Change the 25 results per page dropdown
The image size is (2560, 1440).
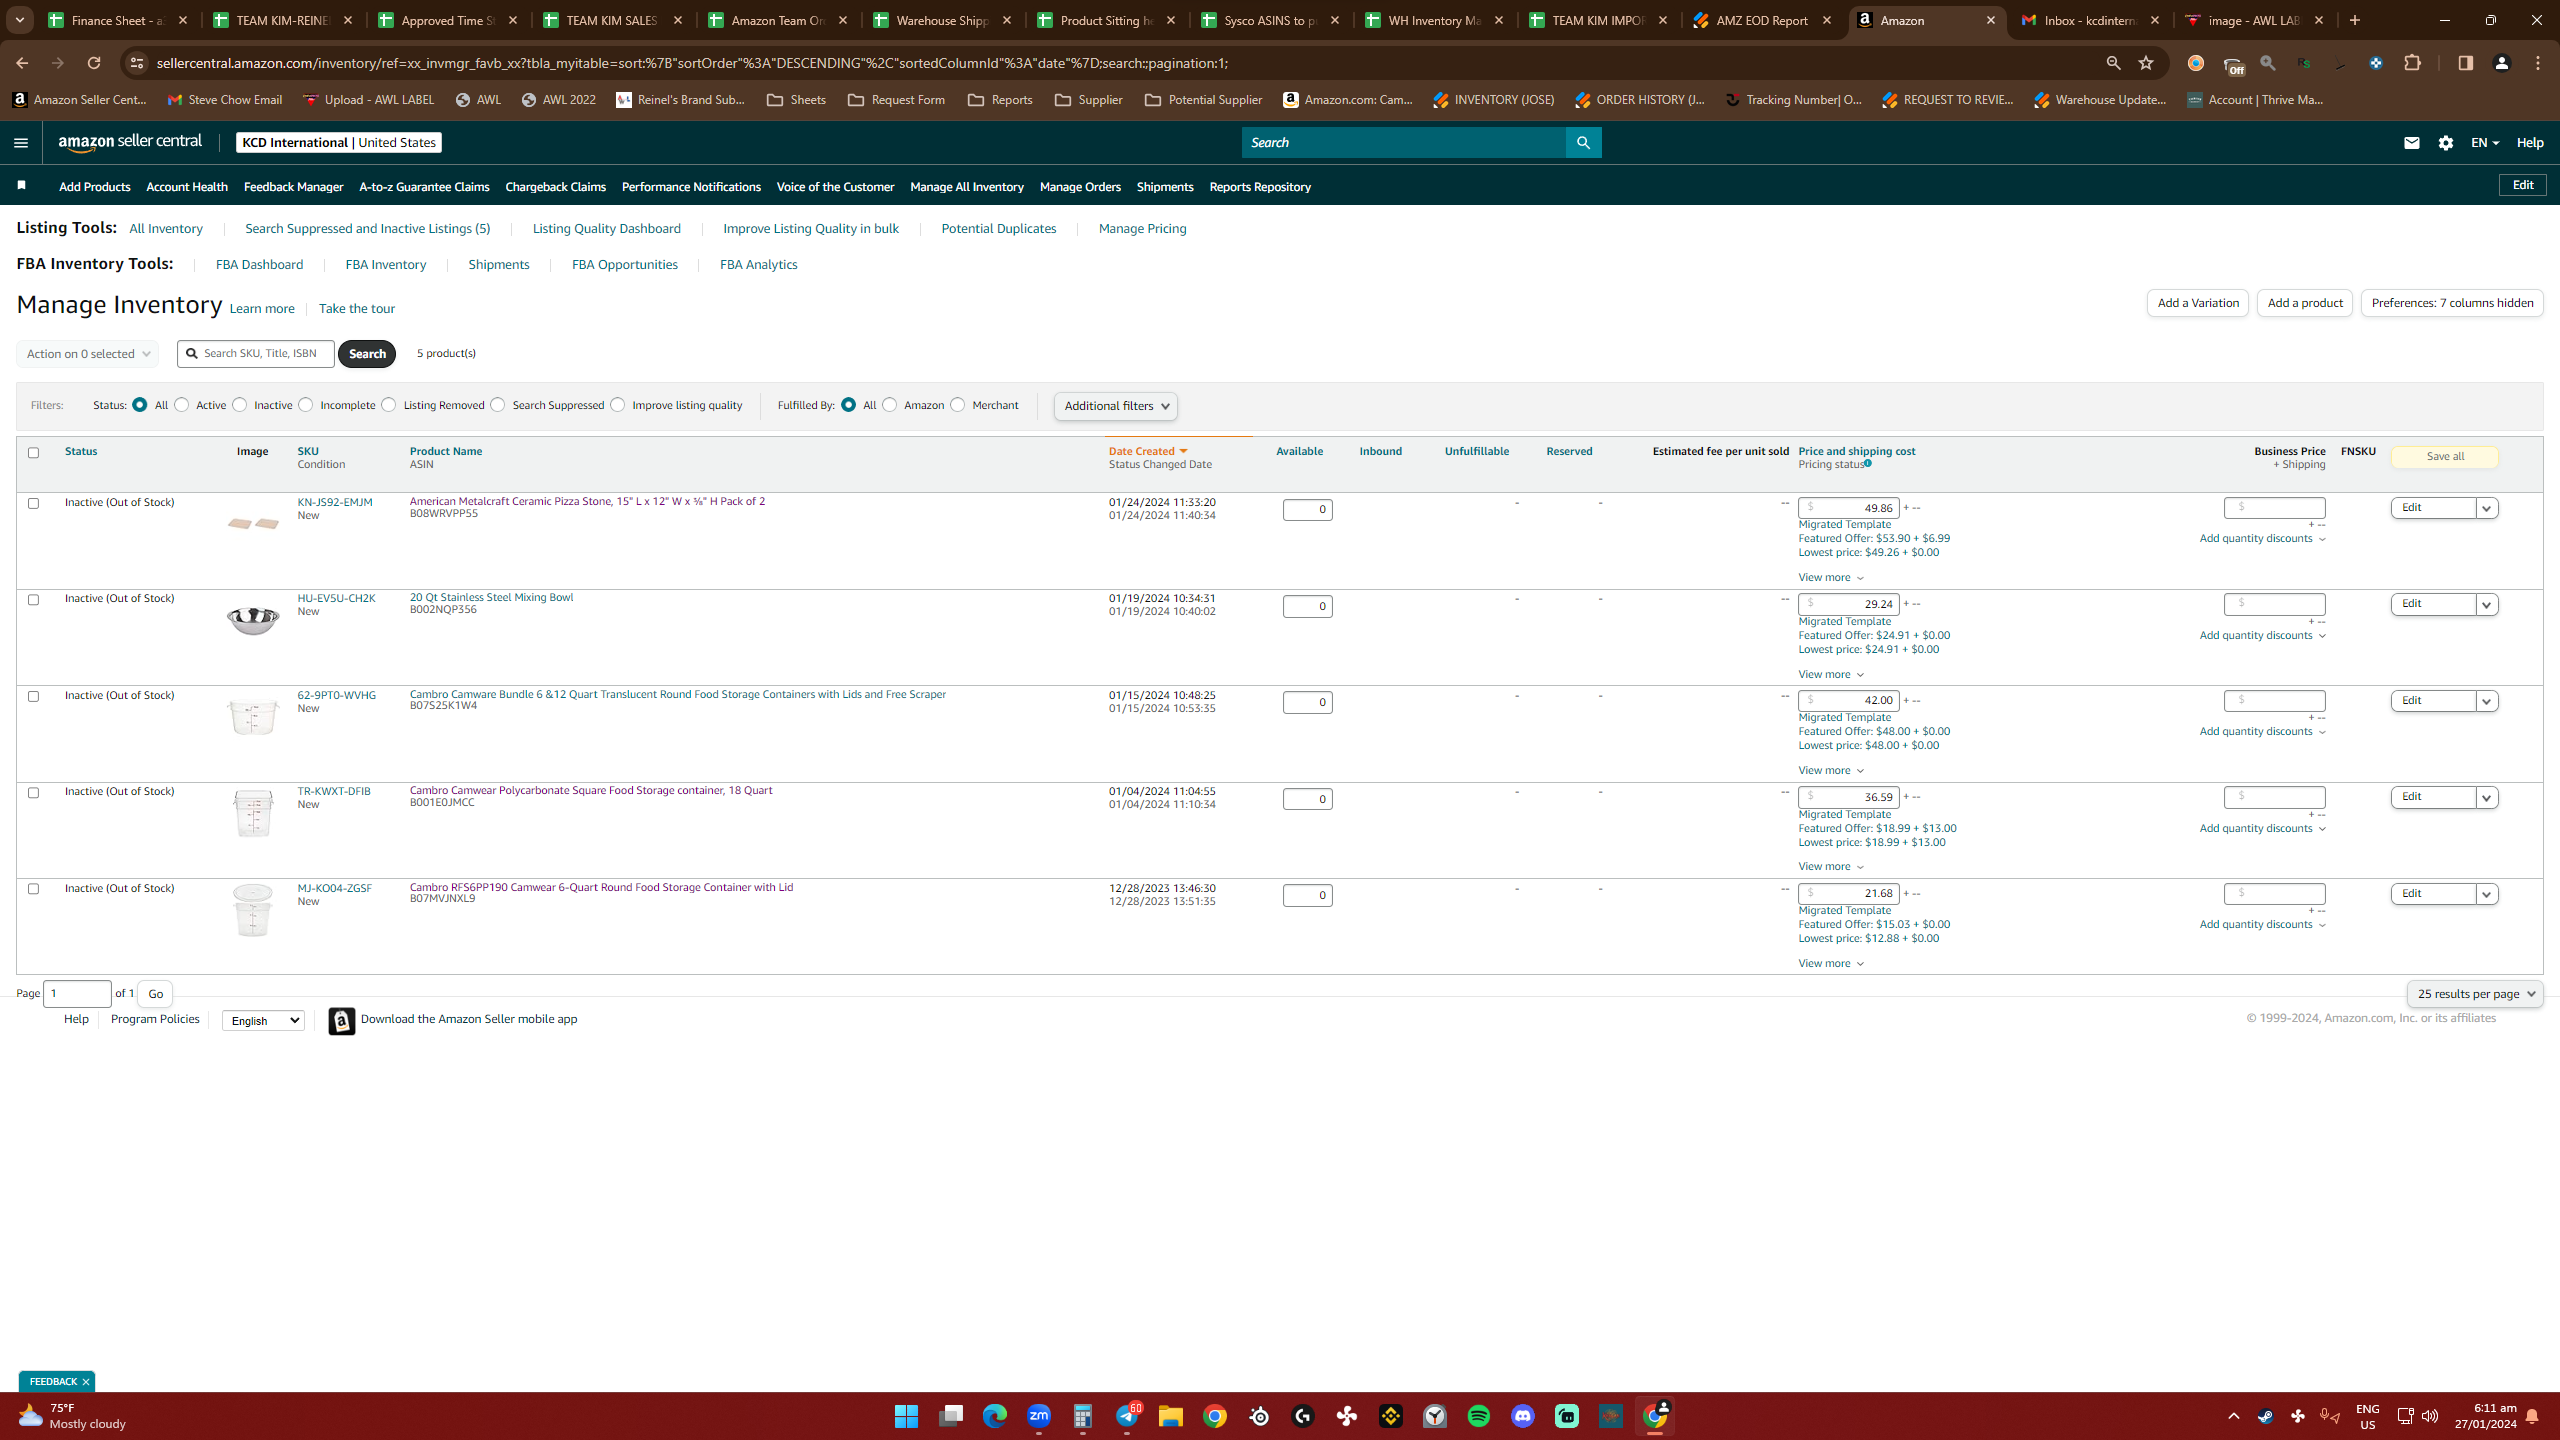(2475, 994)
